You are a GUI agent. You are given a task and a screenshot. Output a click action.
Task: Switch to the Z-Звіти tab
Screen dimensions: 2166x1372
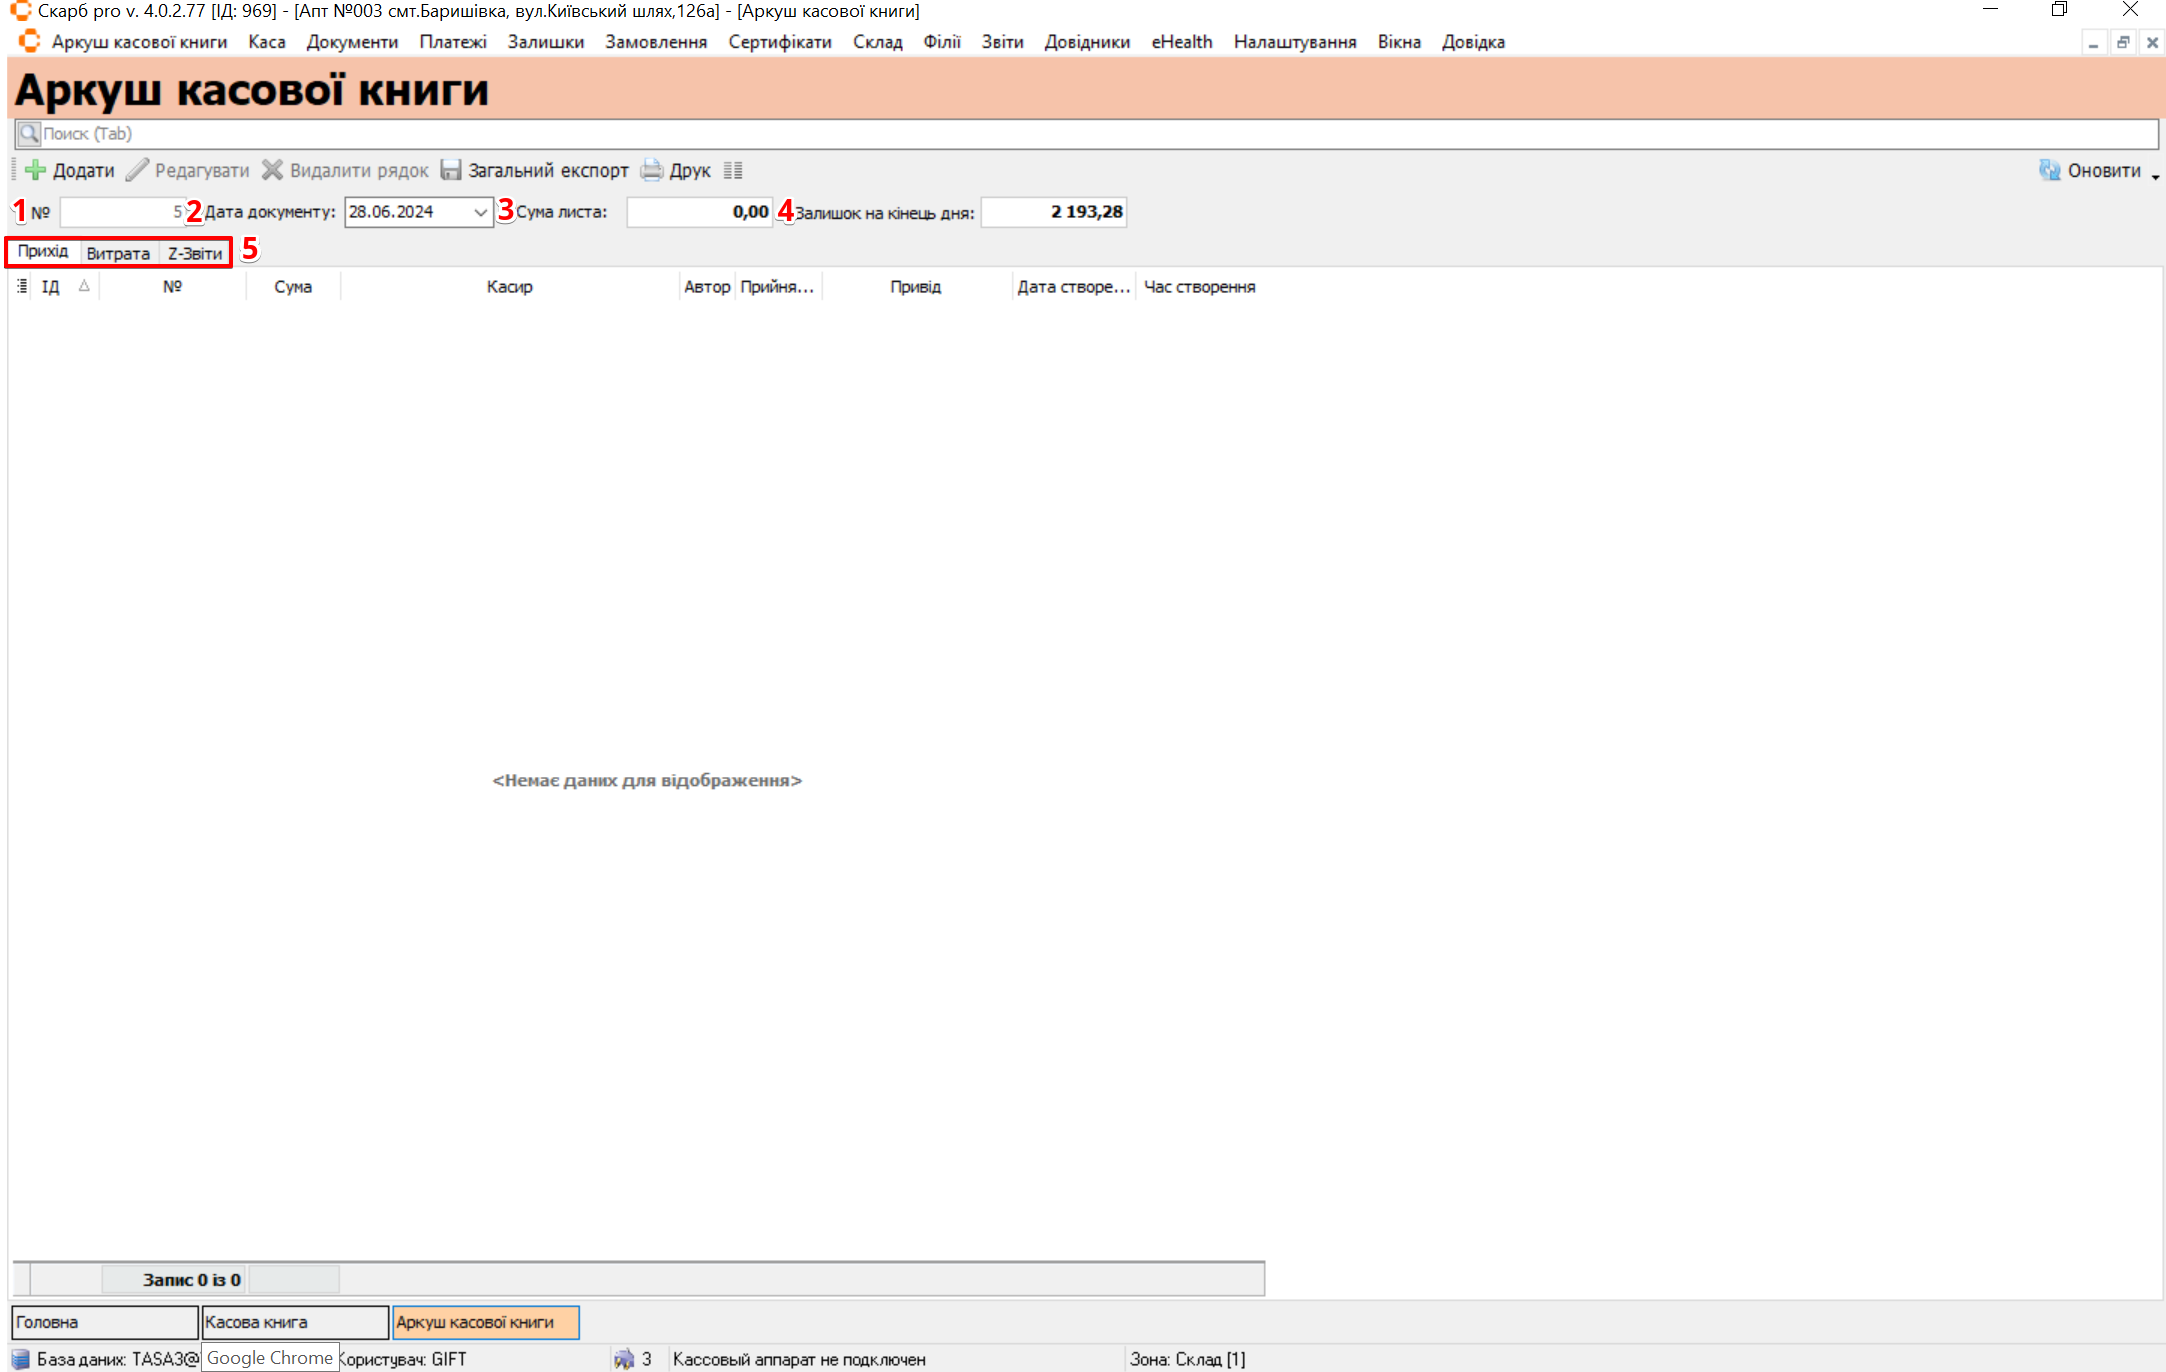point(195,253)
